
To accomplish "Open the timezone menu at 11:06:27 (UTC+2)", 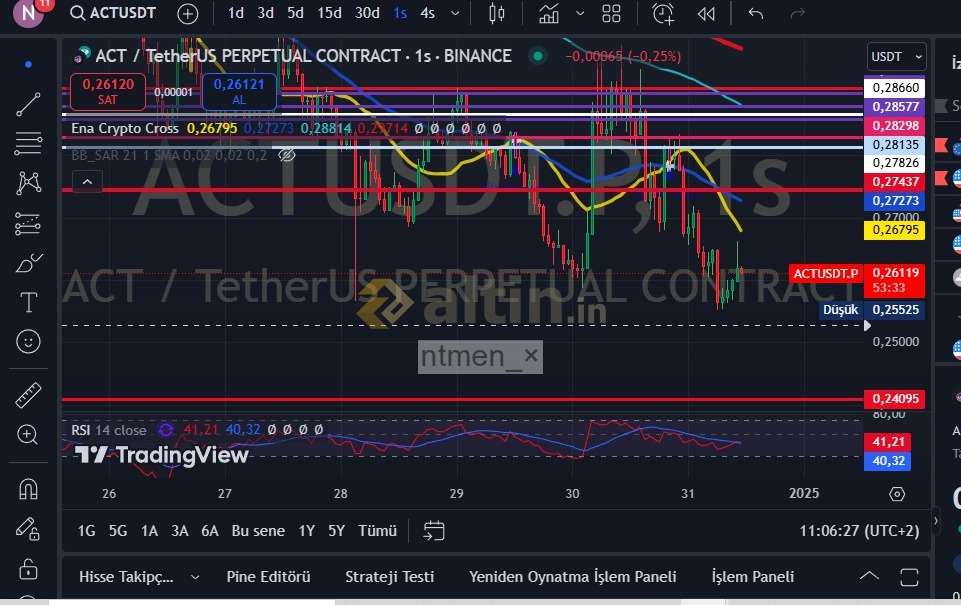I will 859,531.
